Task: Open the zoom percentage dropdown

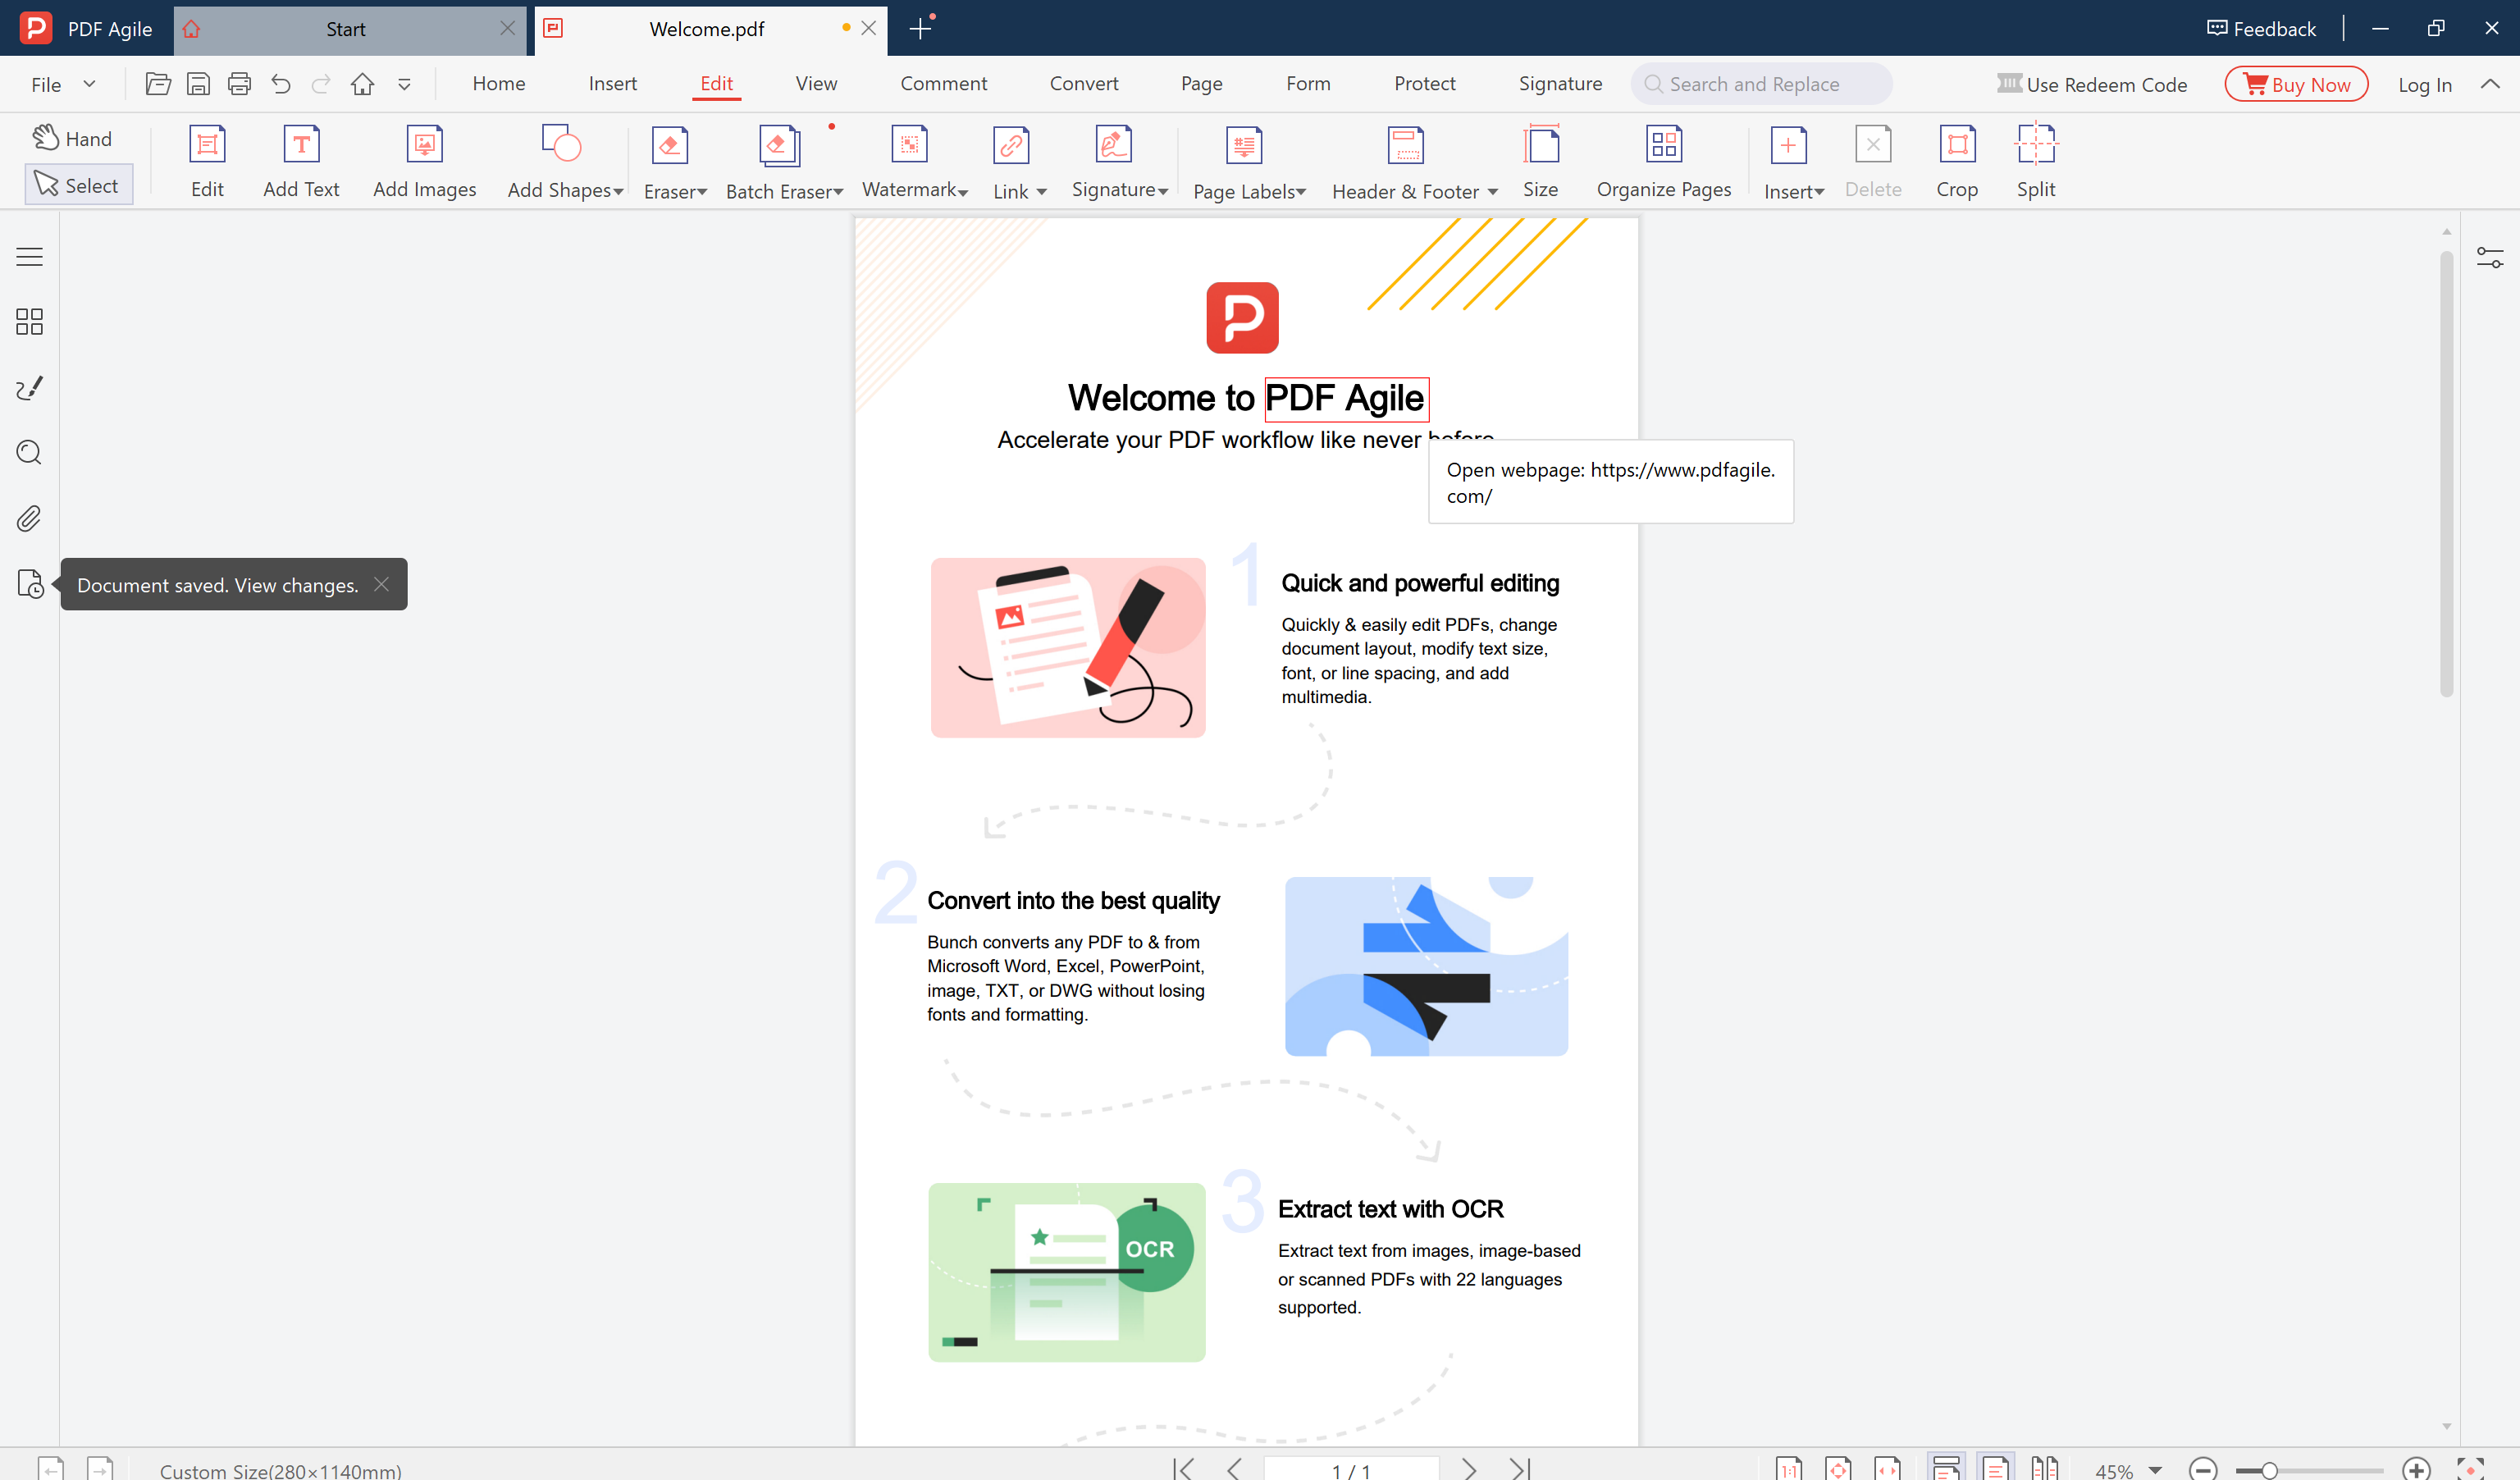Action: pyautogui.click(x=2155, y=1470)
